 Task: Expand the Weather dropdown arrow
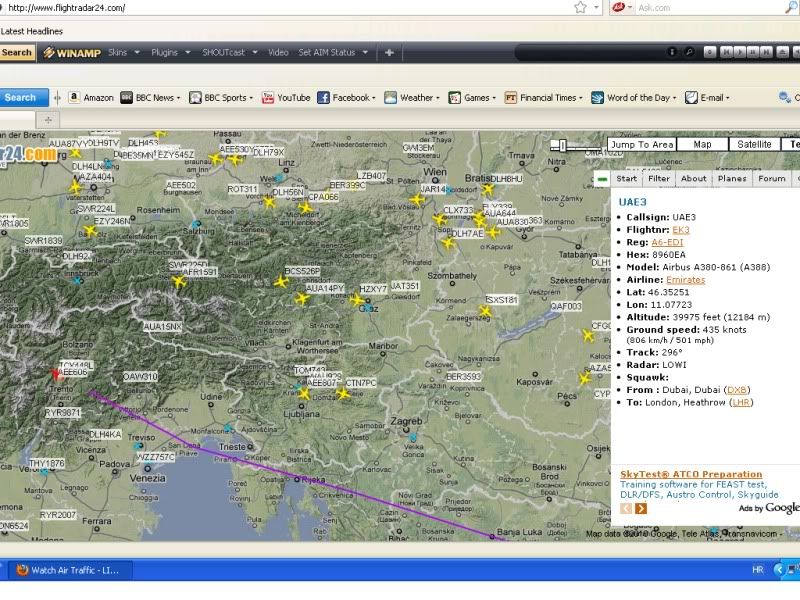[x=438, y=98]
